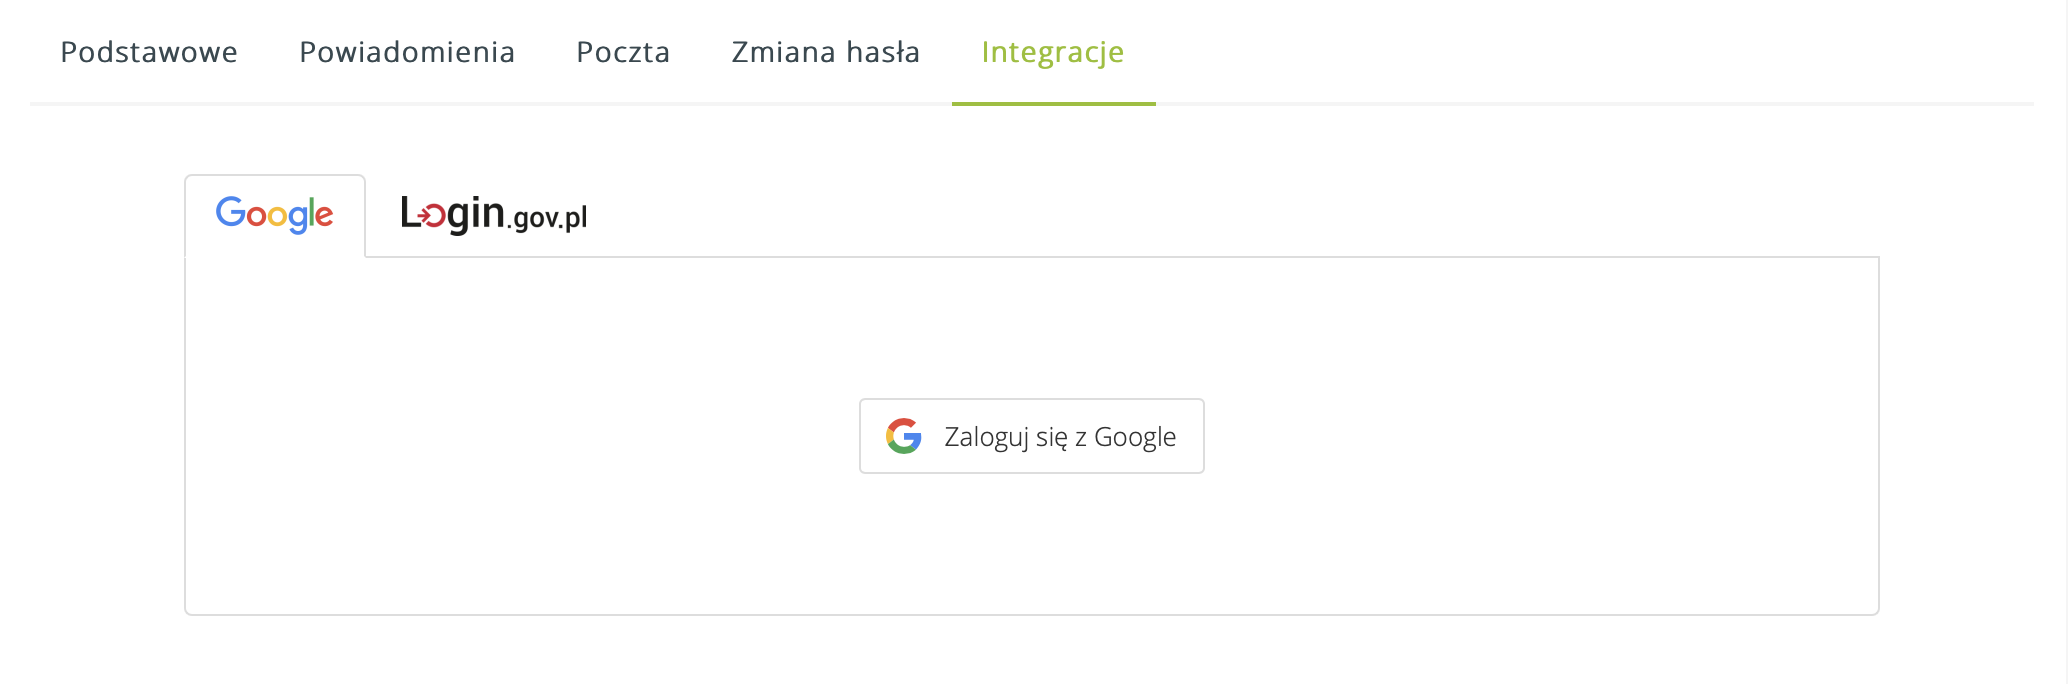Select the colorful Google logo tab
Screen dimensions: 2068x684
coord(274,213)
